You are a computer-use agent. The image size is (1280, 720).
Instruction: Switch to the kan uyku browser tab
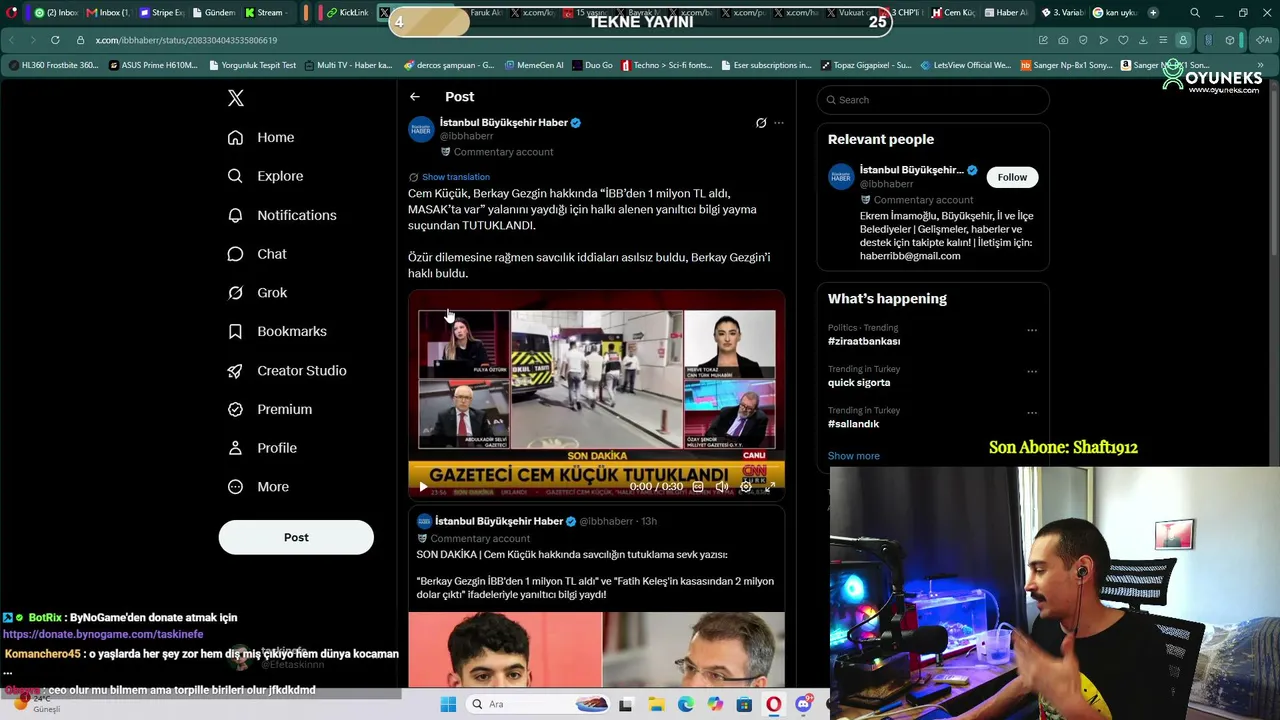coord(1115,13)
